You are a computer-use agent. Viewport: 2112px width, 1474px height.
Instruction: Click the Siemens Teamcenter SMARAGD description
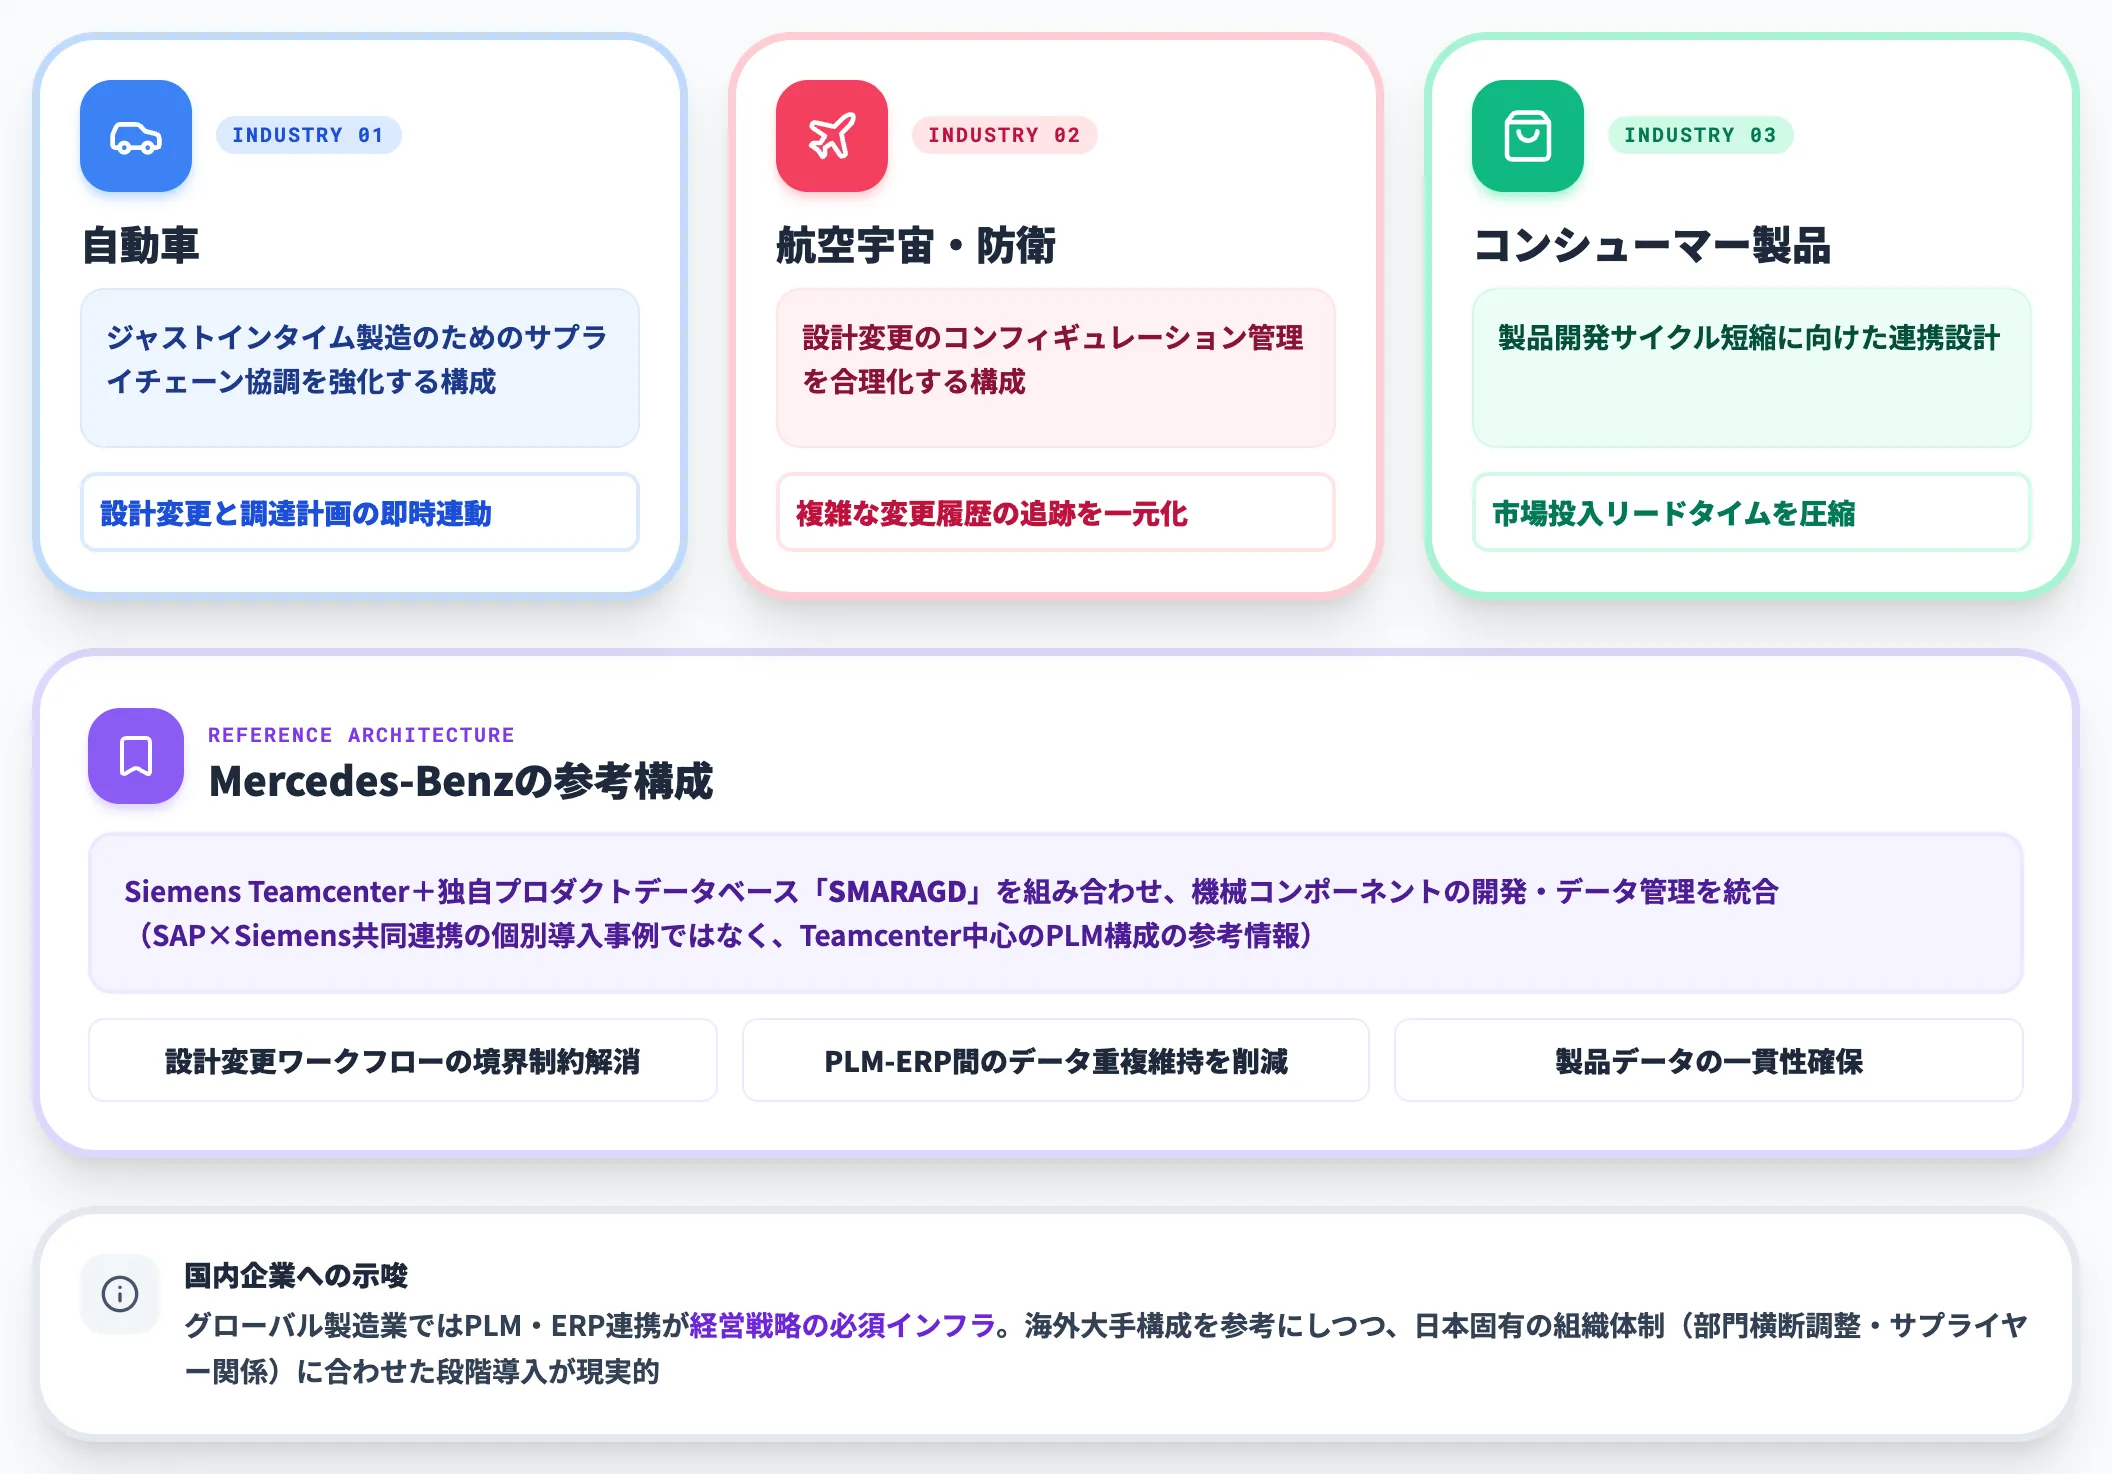pos(1056,913)
